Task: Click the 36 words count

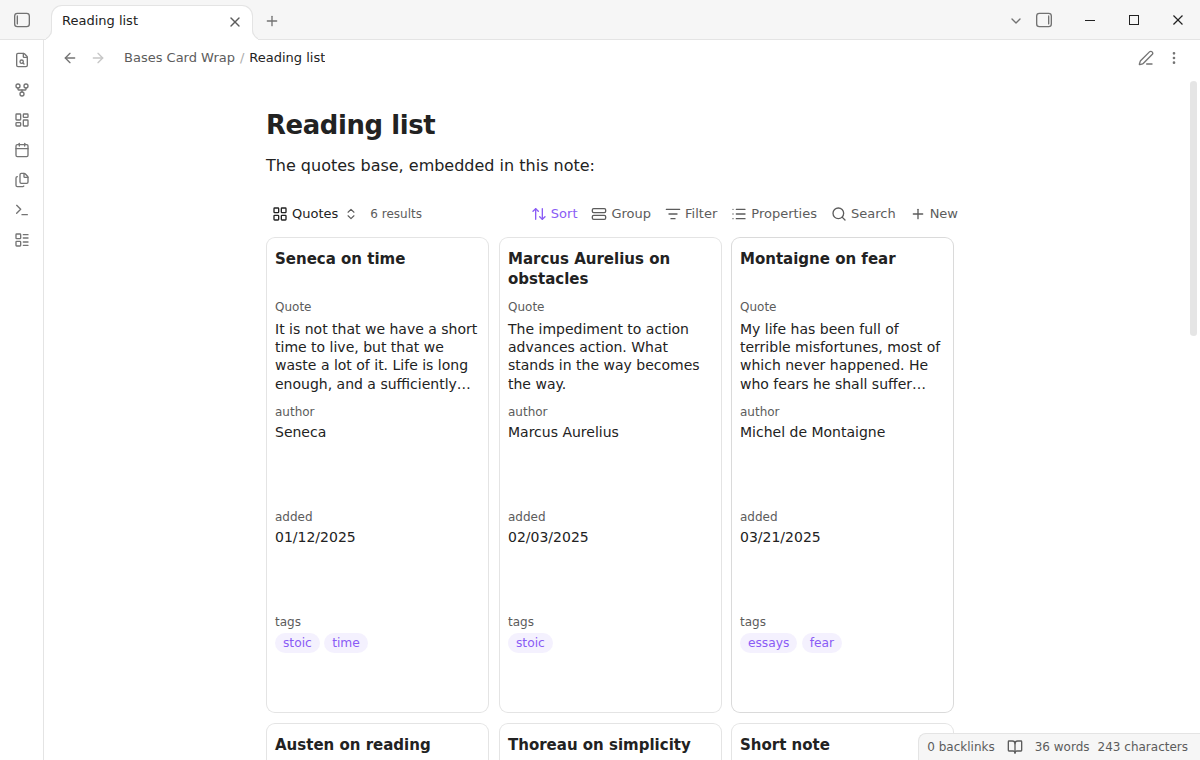Action: [x=1062, y=747]
